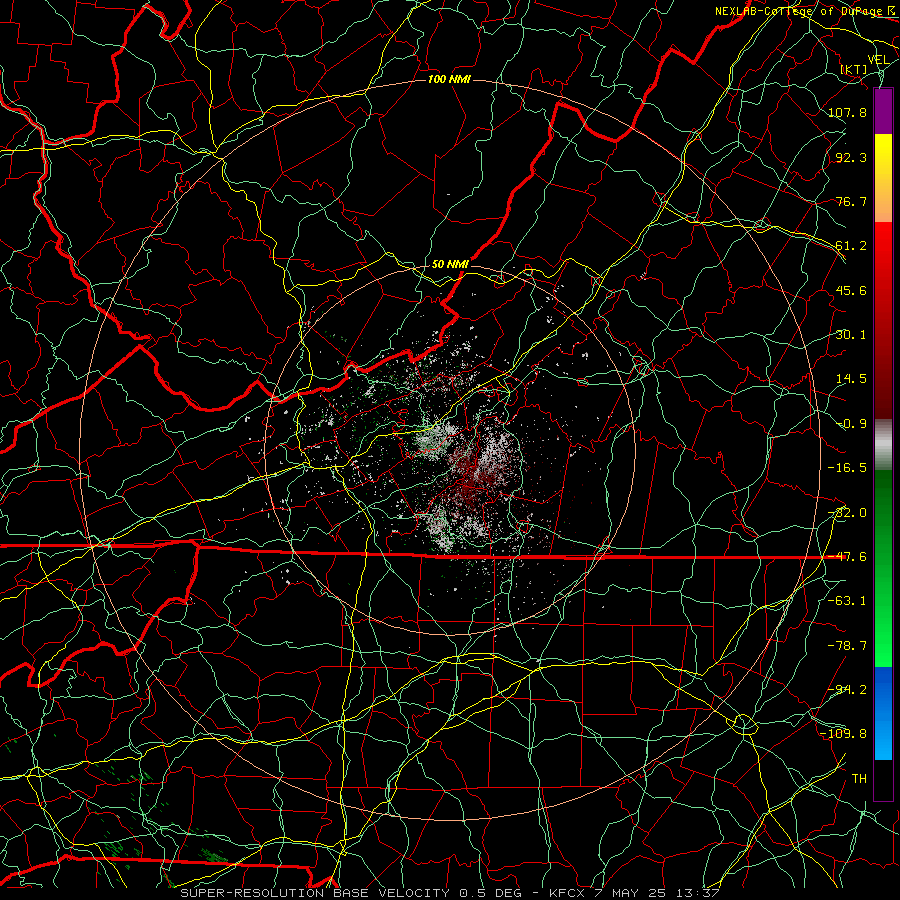The height and width of the screenshot is (900, 900).
Task: Click the 50 NMI range ring label
Action: coord(450,264)
